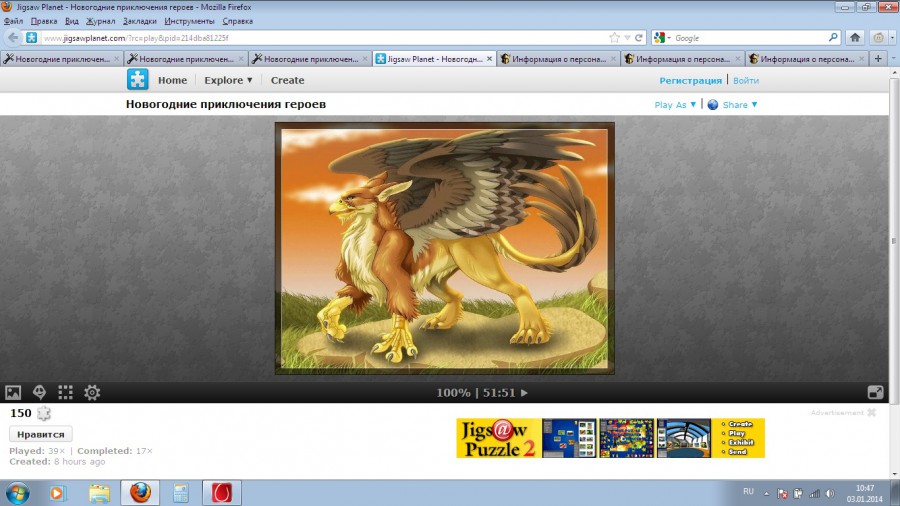Open the Правка menu
Image resolution: width=900 pixels, height=506 pixels.
[44, 21]
